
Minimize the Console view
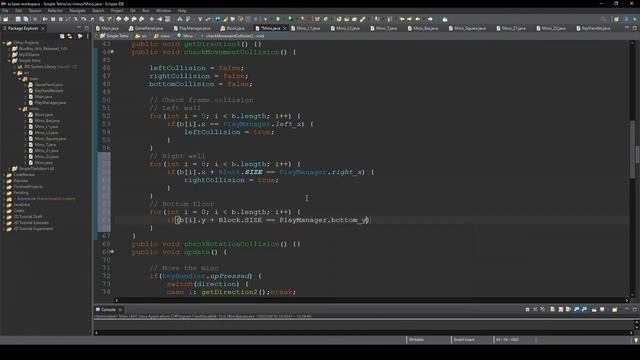627,309
